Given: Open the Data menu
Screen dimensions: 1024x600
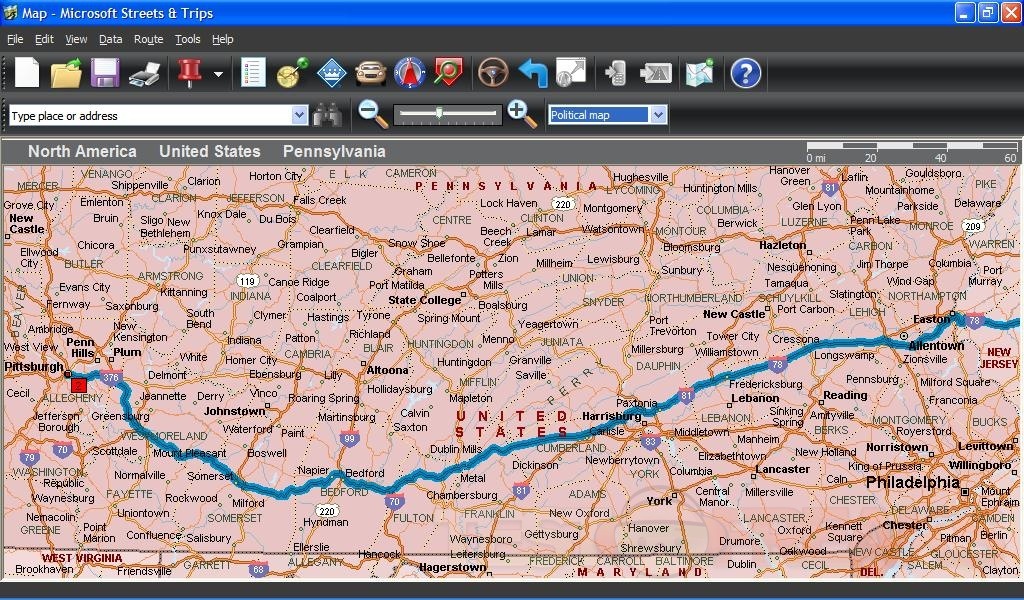Looking at the screenshot, I should coord(110,39).
